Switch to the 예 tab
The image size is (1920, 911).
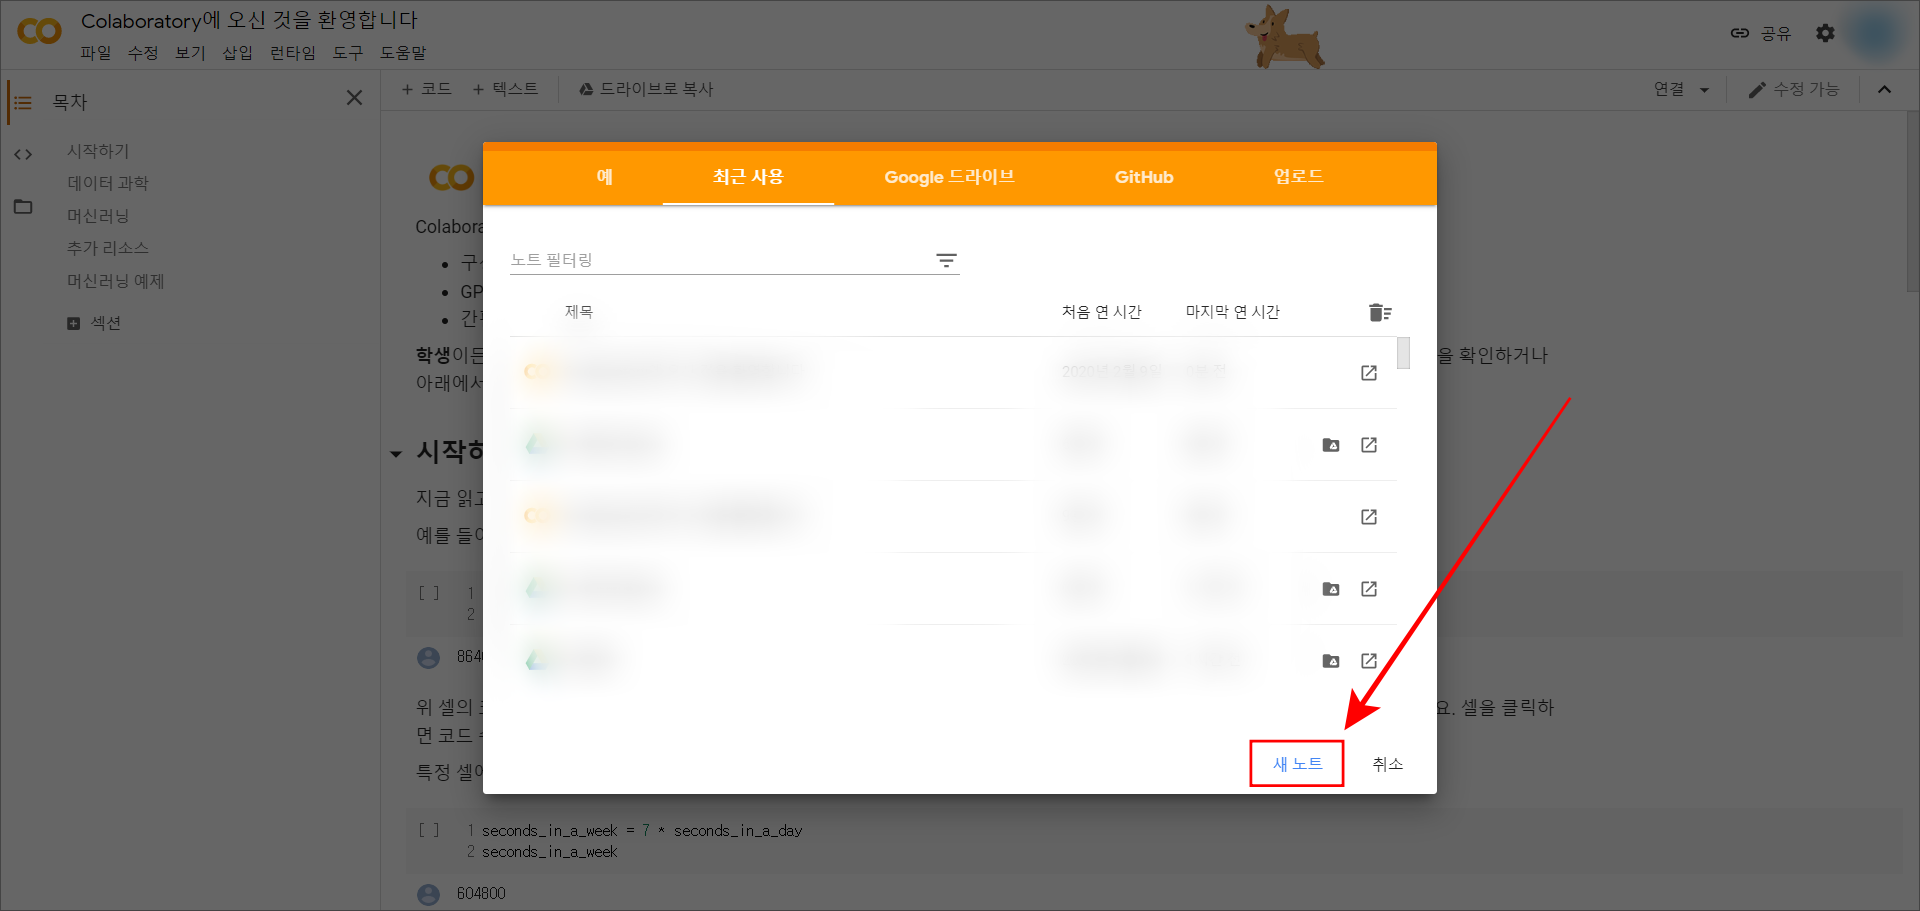coord(605,177)
